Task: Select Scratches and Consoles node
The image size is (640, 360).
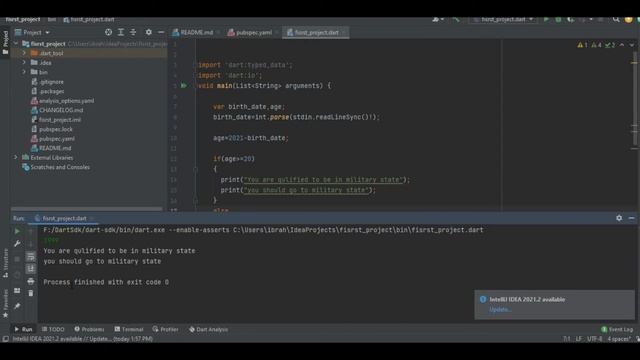Action: pyautogui.click(x=56, y=167)
